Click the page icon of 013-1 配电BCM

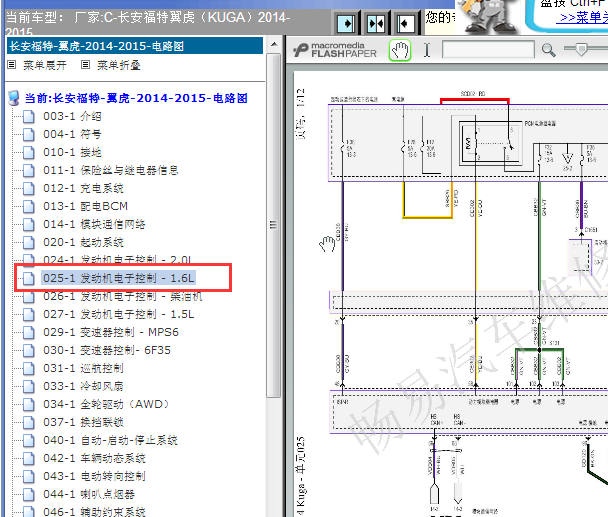point(28,206)
